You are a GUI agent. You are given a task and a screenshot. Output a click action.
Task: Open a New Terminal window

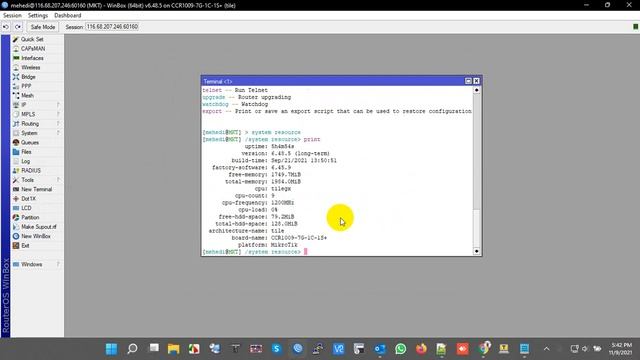pos(36,189)
